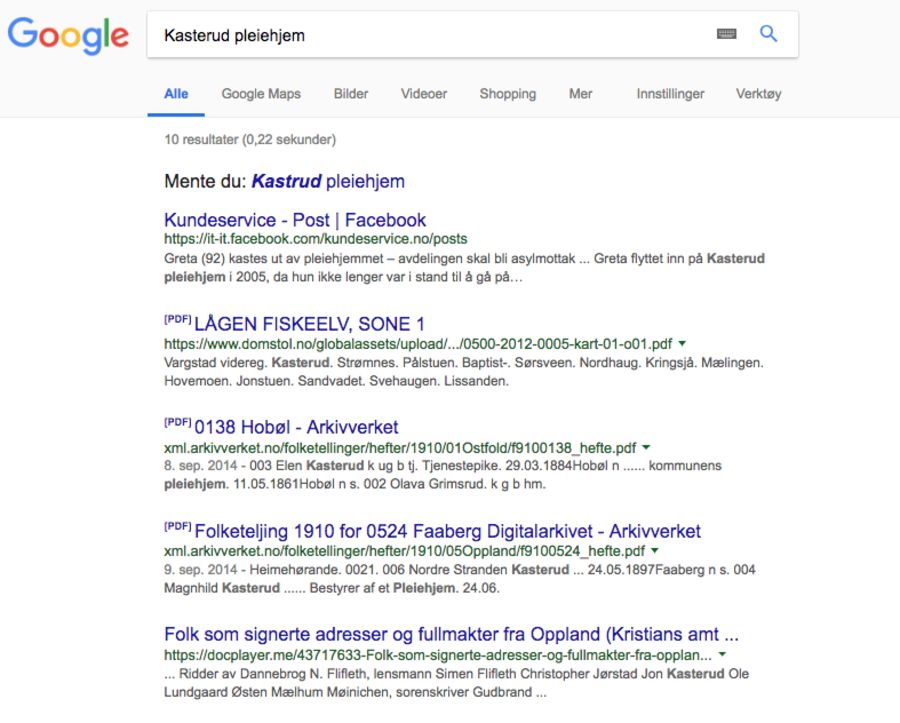Click the xml.arkivverket.no 01Ostfold URL text
900x723 pixels.
(x=400, y=448)
